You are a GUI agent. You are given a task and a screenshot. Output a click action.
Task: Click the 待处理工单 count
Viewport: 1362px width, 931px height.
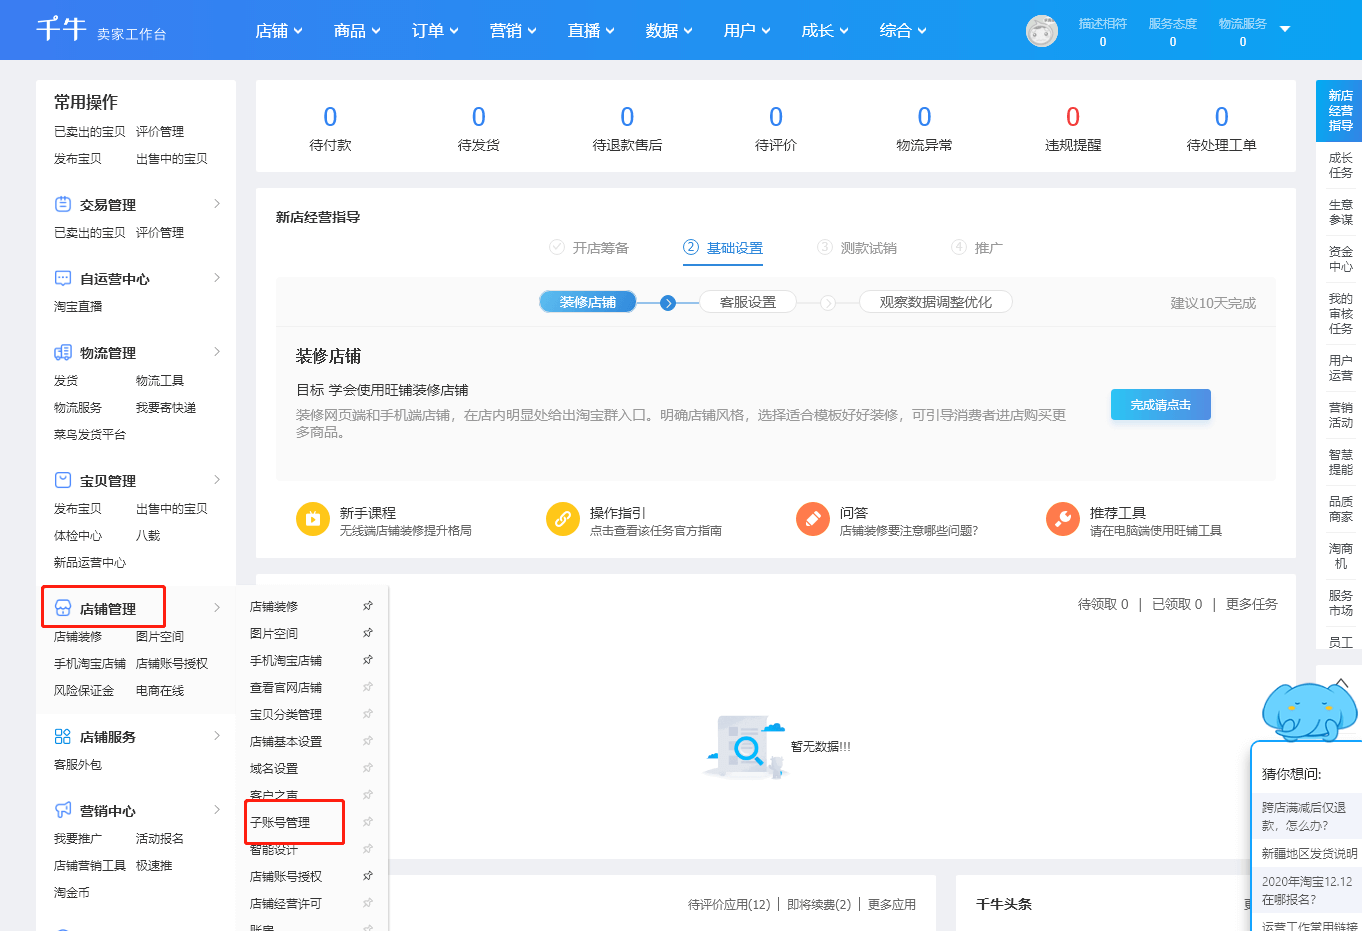[x=1221, y=116]
